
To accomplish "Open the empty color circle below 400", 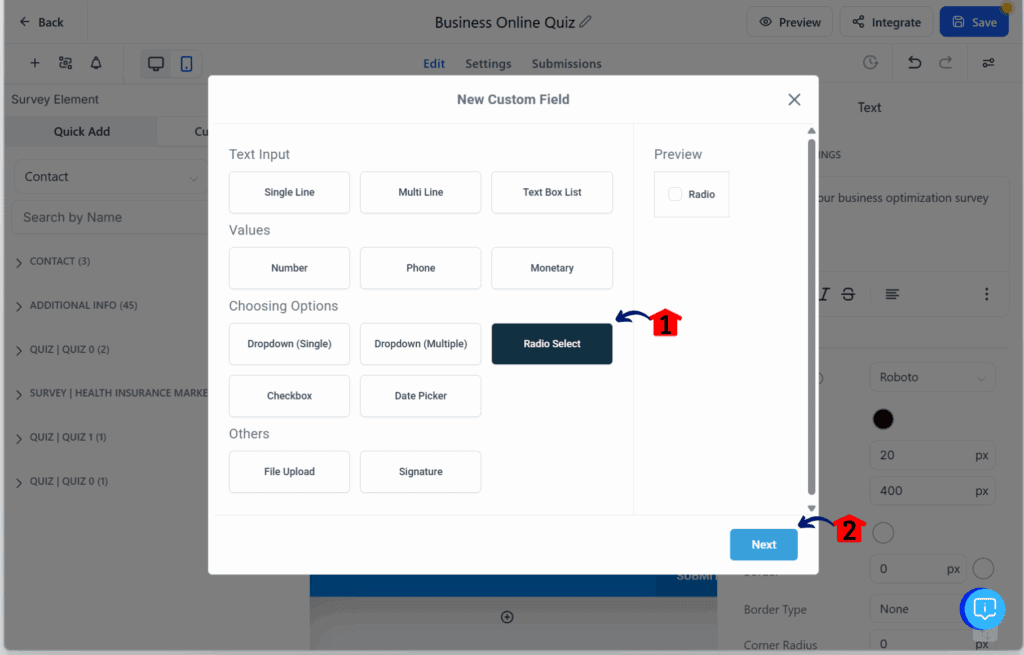I will 883,533.
